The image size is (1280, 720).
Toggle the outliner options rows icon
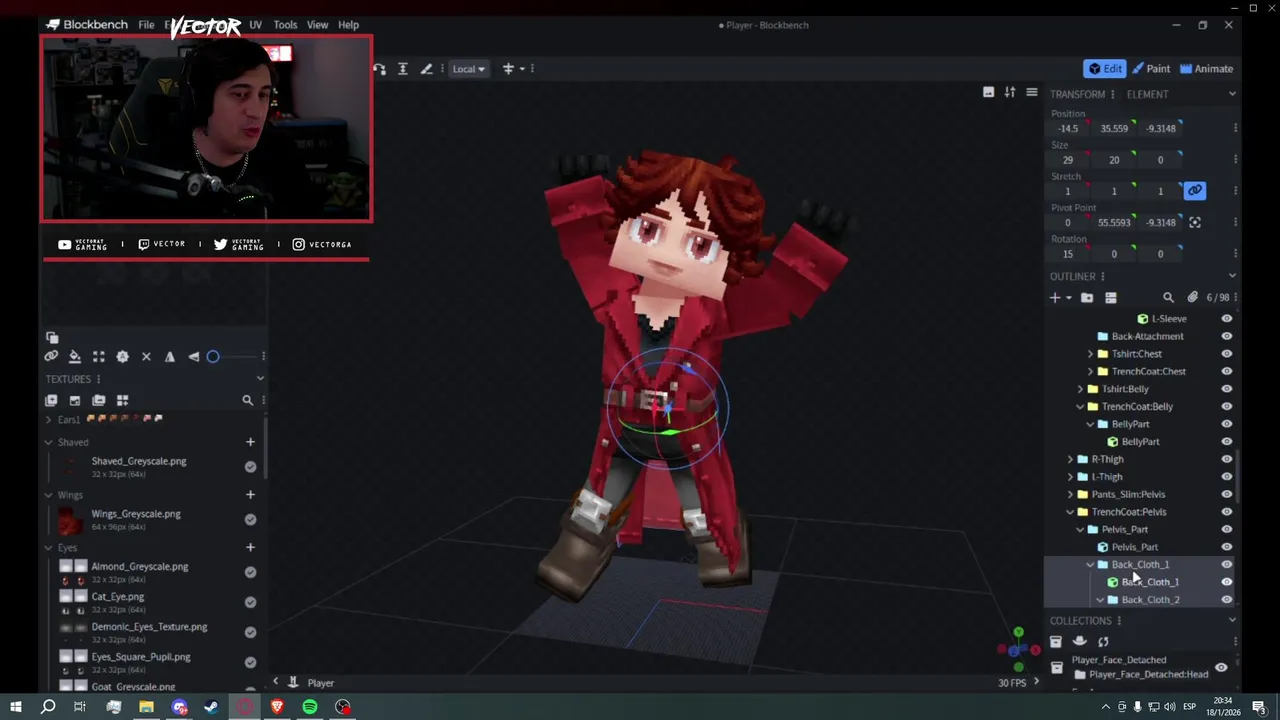coord(1110,297)
